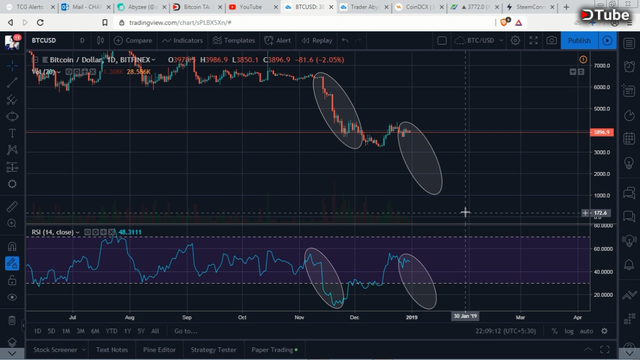Open the icons drawing tool

click(x=12, y=184)
